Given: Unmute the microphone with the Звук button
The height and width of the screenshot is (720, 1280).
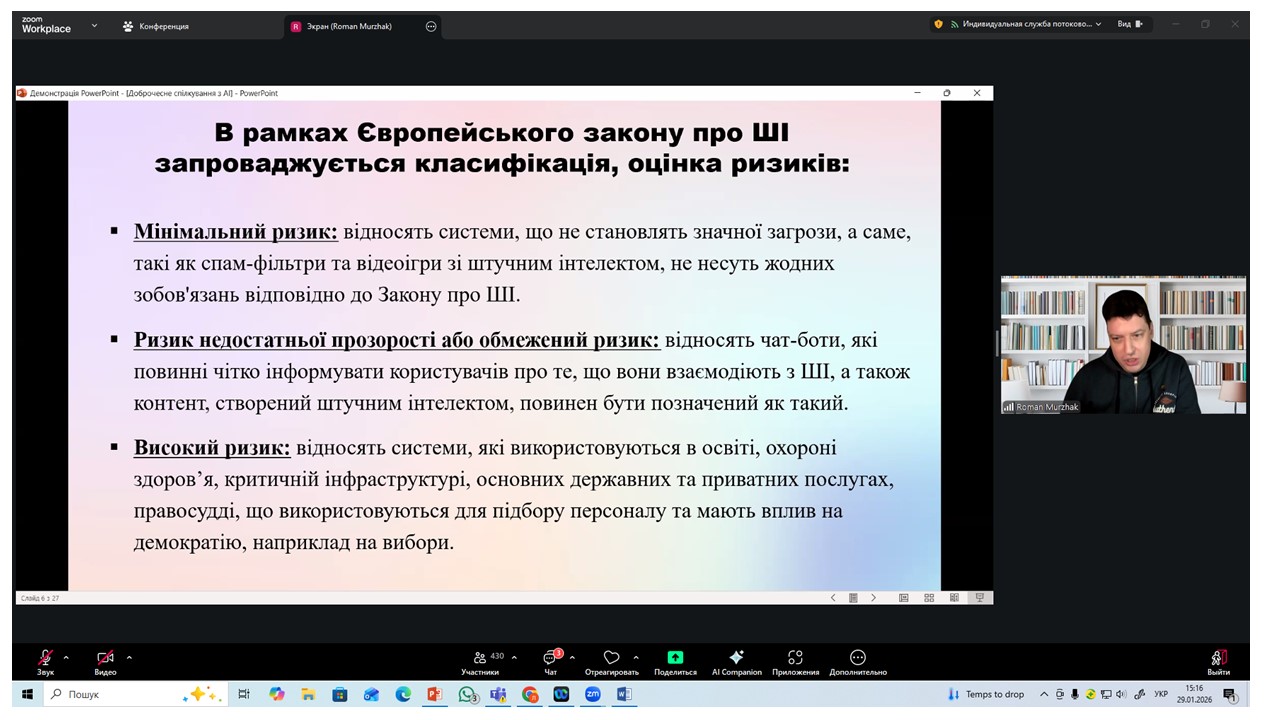Looking at the screenshot, I should pyautogui.click(x=45, y=658).
